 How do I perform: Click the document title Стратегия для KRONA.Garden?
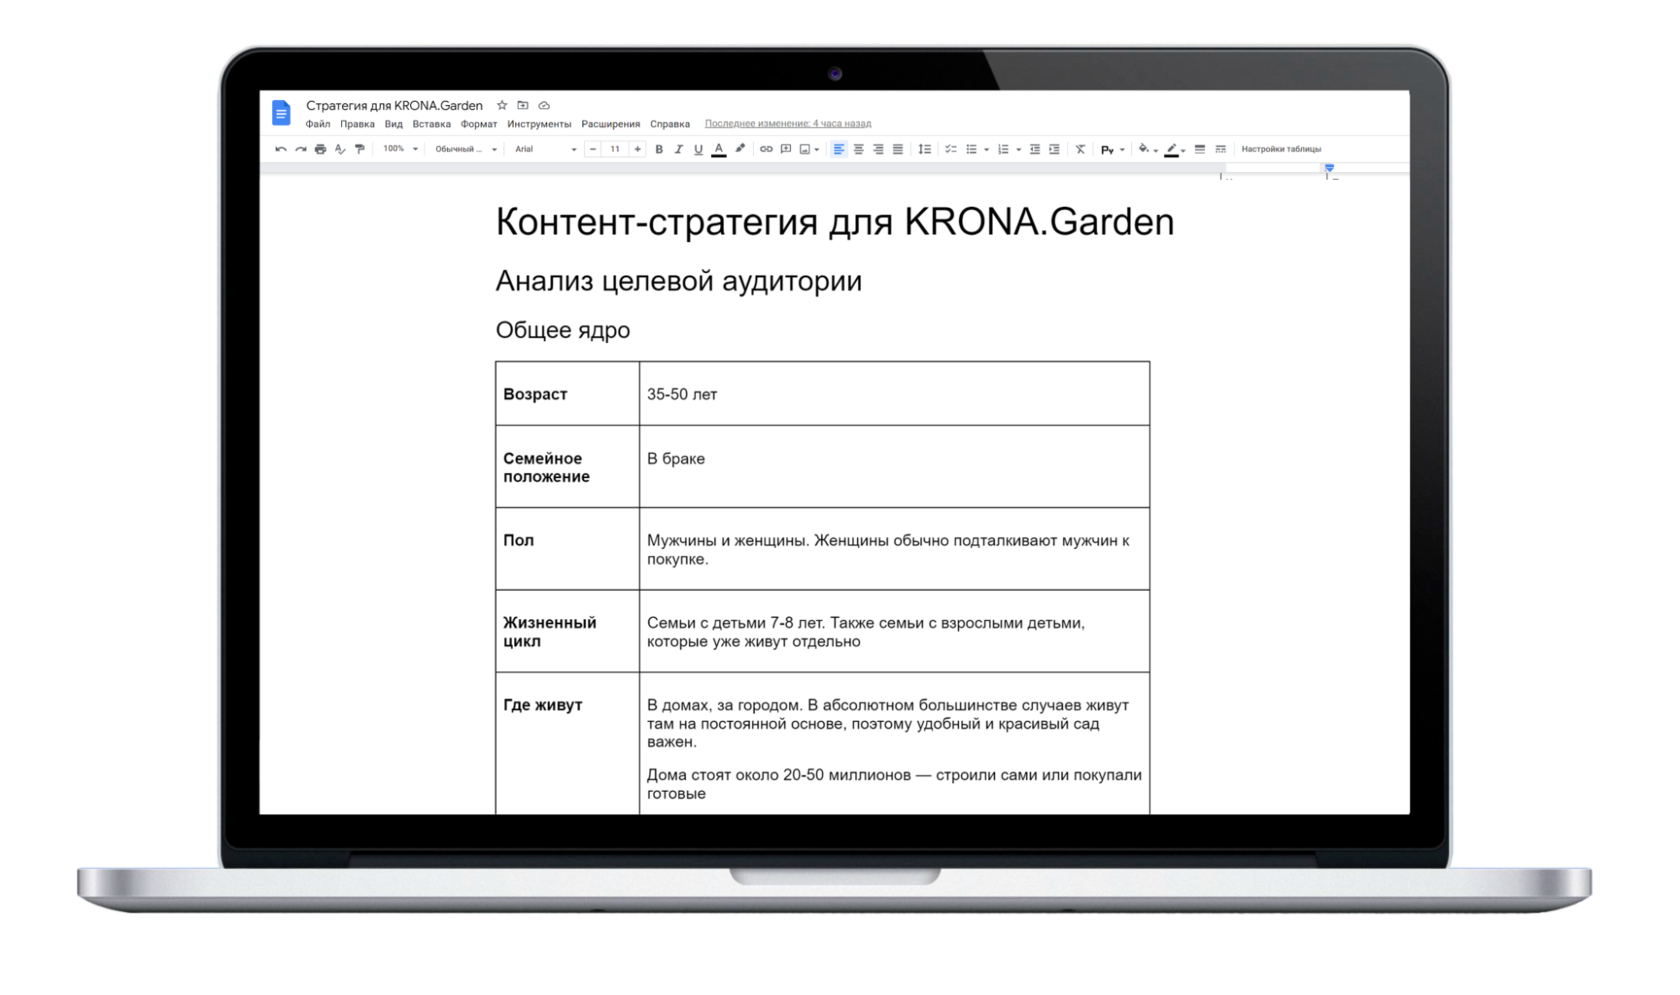point(394,105)
